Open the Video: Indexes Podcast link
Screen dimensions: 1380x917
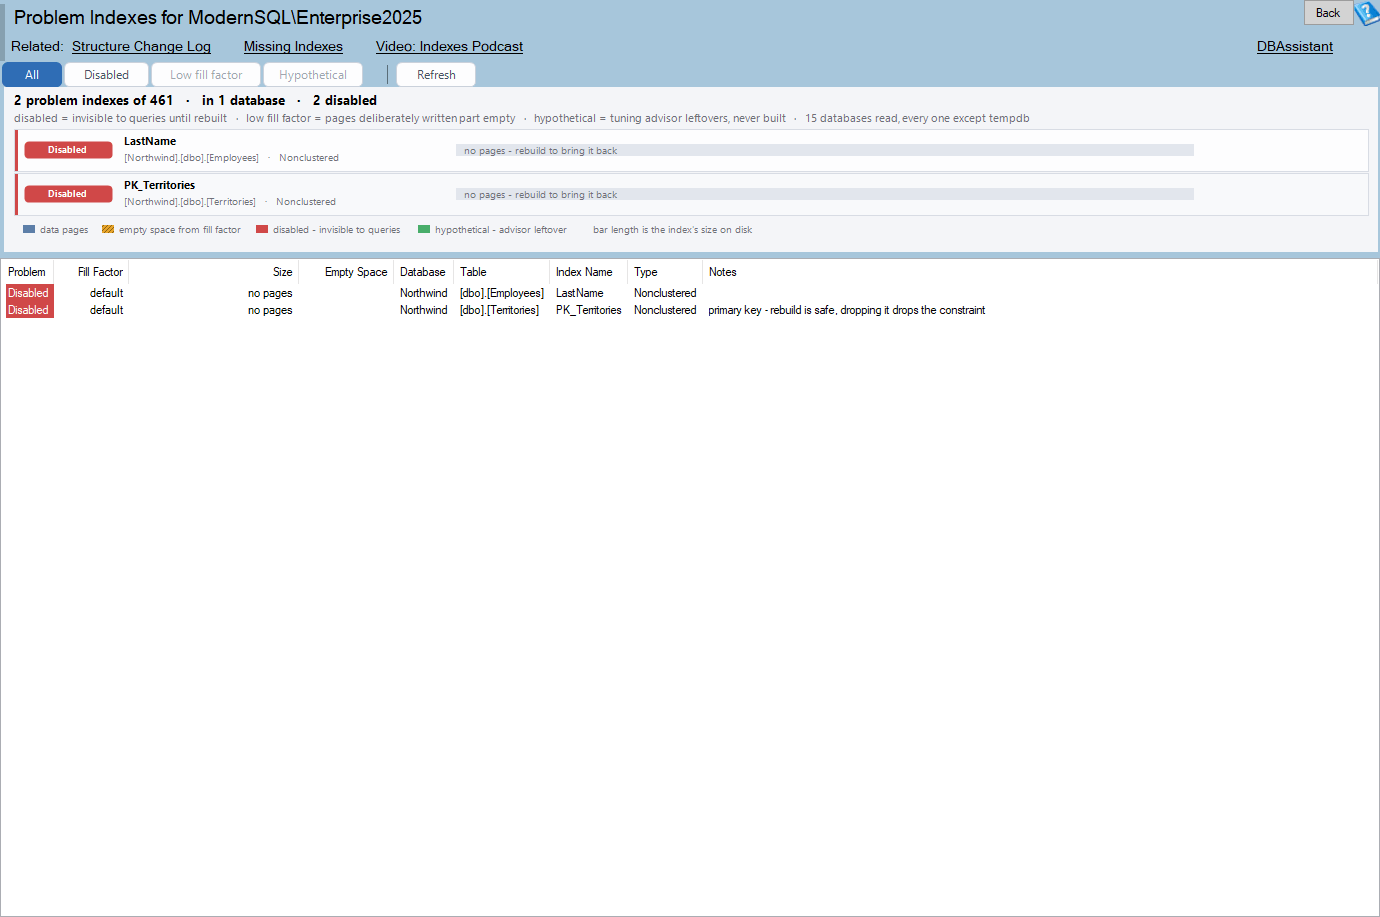[449, 46]
